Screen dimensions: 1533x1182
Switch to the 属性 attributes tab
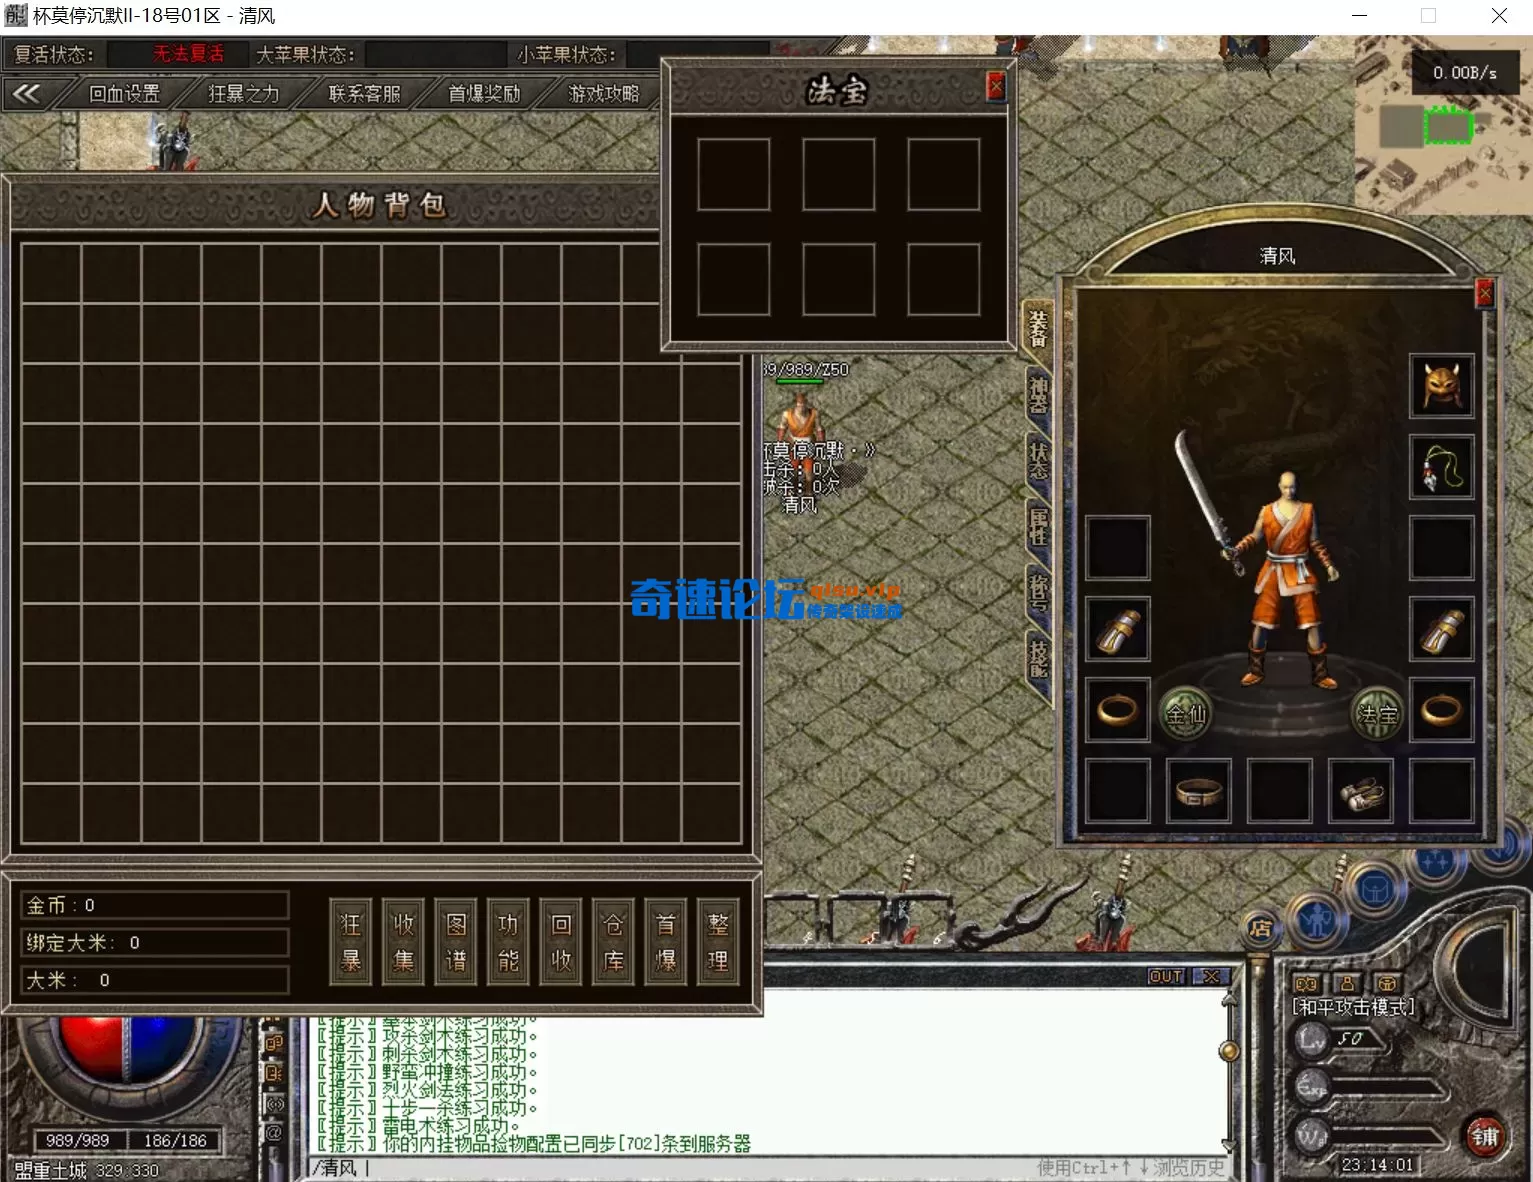point(1039,526)
